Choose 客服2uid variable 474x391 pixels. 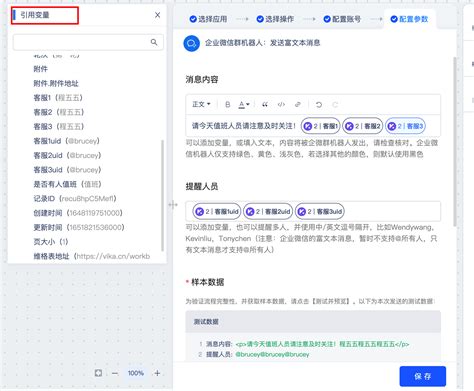pos(67,155)
